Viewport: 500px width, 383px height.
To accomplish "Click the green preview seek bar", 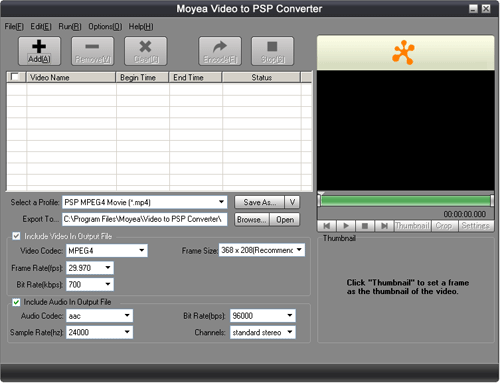I will pyautogui.click(x=405, y=201).
